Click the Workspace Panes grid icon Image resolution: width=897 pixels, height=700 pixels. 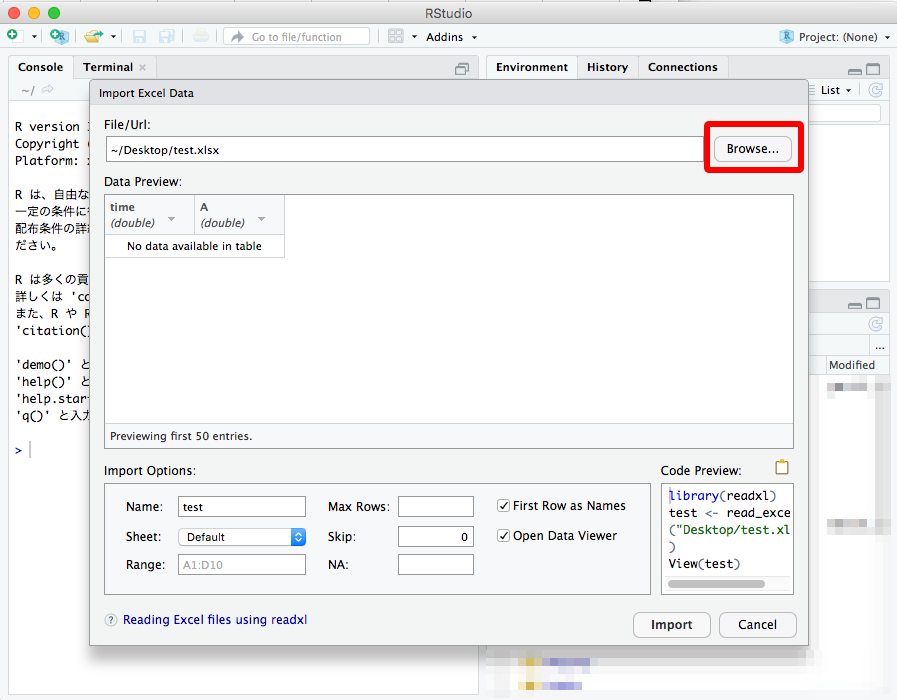tap(396, 37)
